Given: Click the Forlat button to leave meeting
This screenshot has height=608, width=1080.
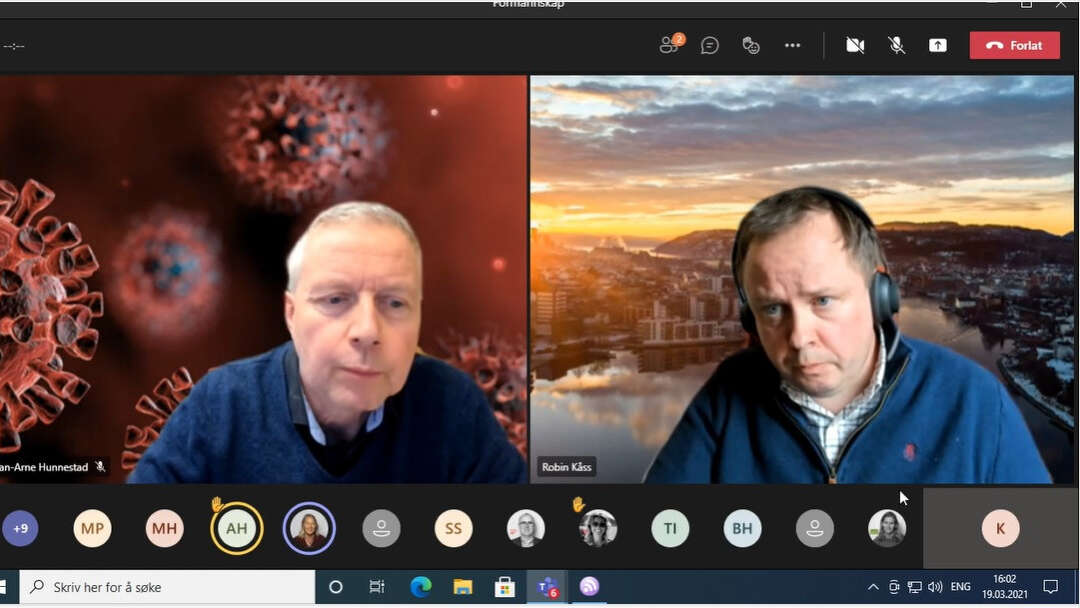Looking at the screenshot, I should coord(1014,45).
